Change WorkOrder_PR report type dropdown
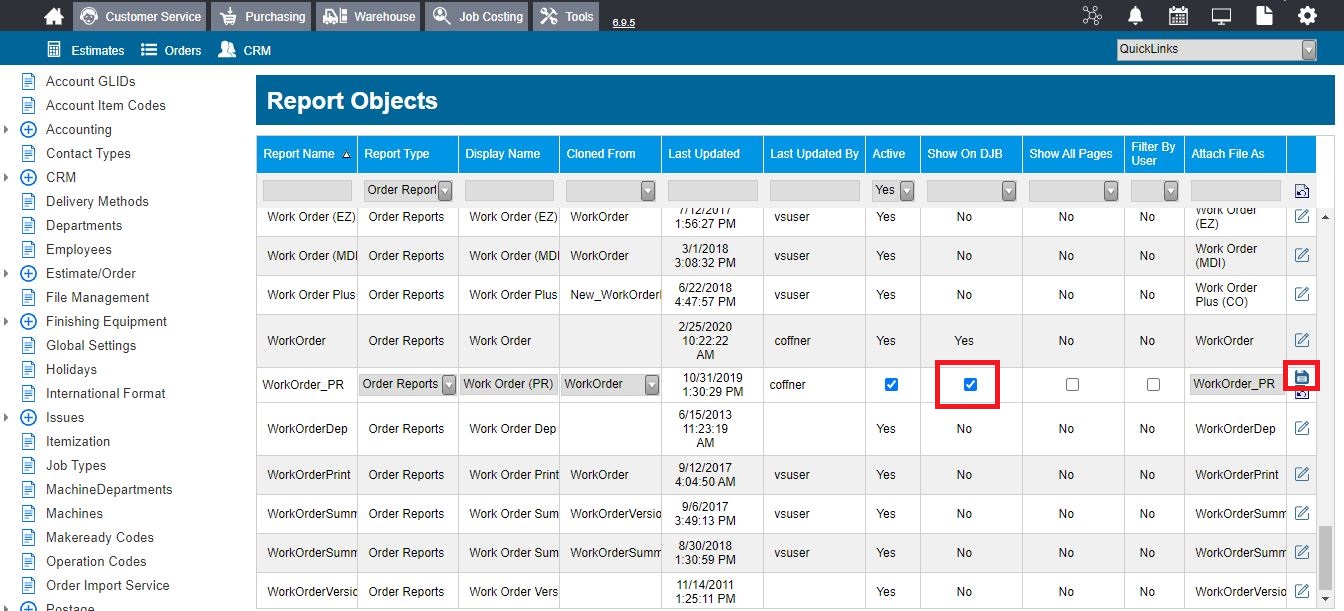 point(408,384)
